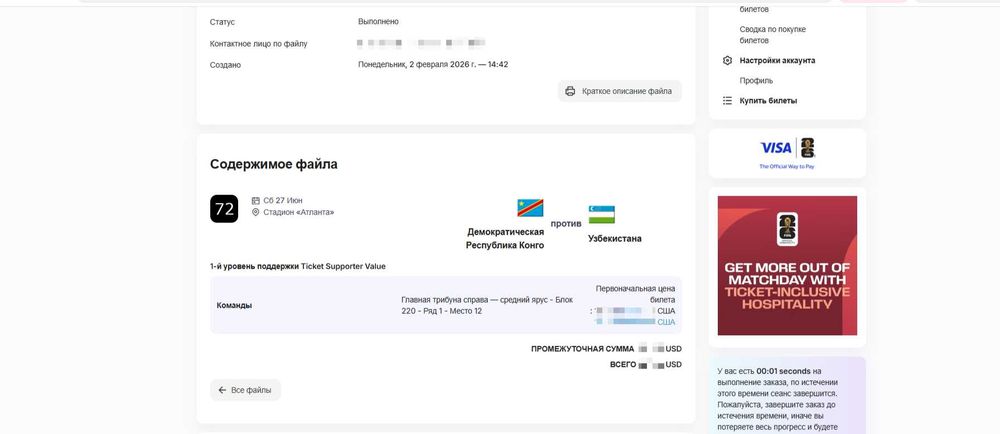Click creation date Понедельник, 2 февраля 2026
Image resolution: width=1000 pixels, height=434 pixels.
point(433,64)
